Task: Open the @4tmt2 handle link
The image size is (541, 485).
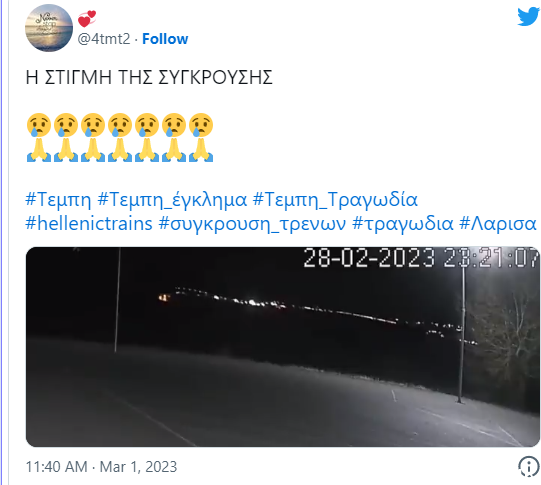Action: [x=104, y=39]
